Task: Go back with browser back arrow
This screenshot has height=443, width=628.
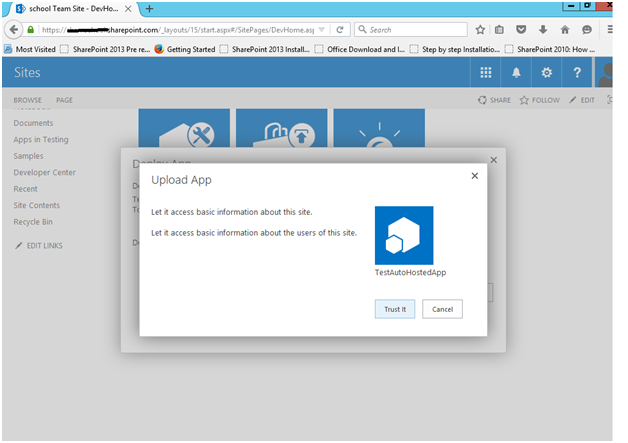Action: pyautogui.click(x=14, y=30)
